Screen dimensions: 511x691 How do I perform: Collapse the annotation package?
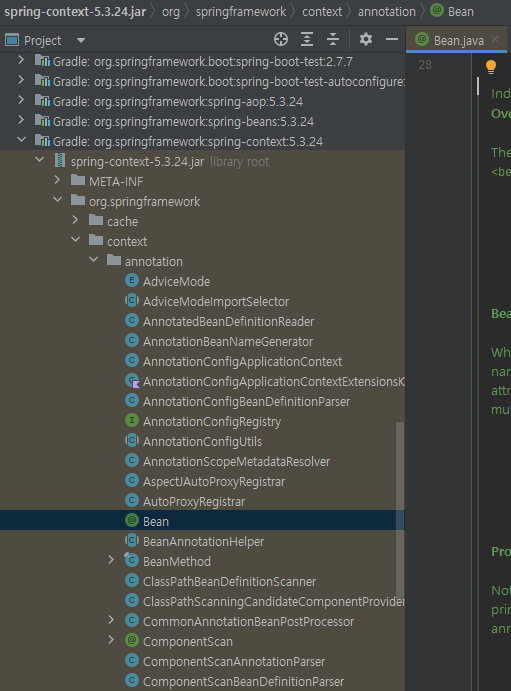pyautogui.click(x=93, y=260)
